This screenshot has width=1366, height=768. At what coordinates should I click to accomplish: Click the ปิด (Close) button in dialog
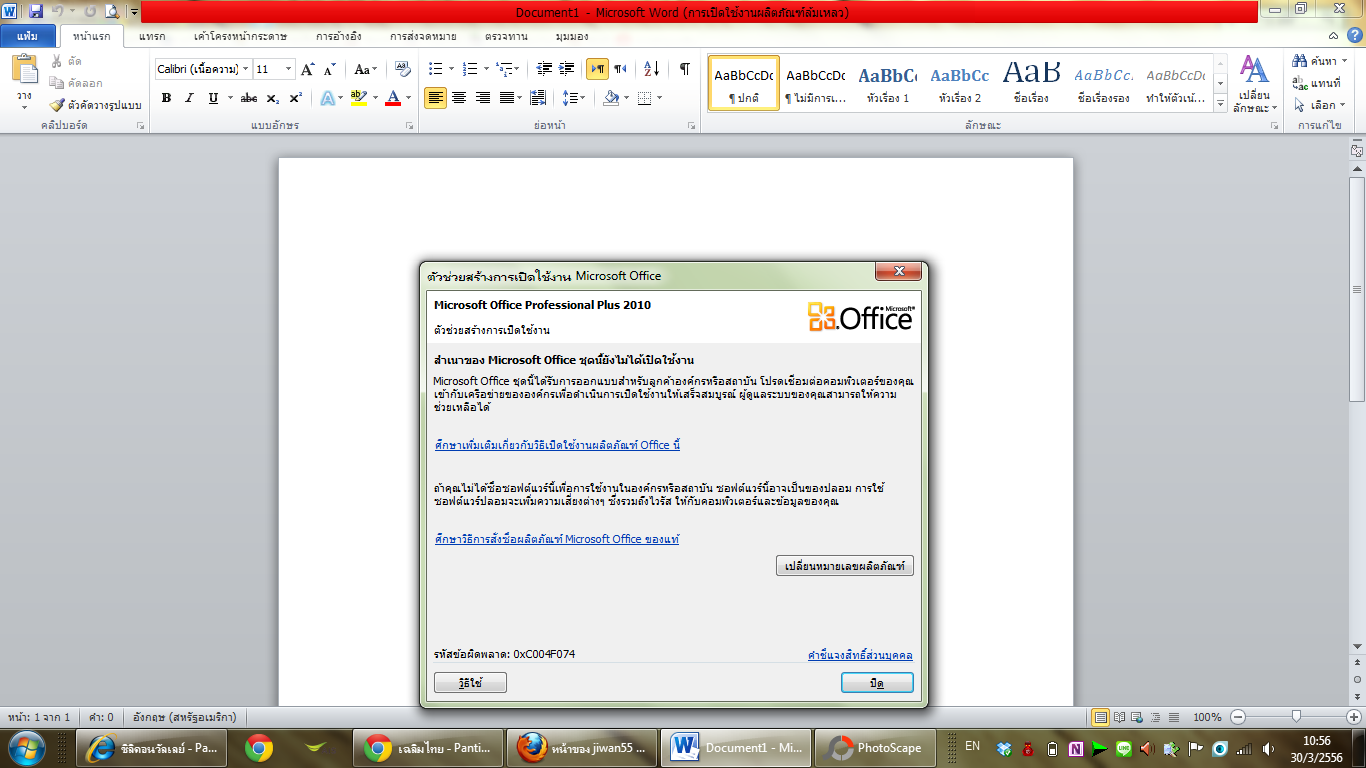click(x=877, y=682)
